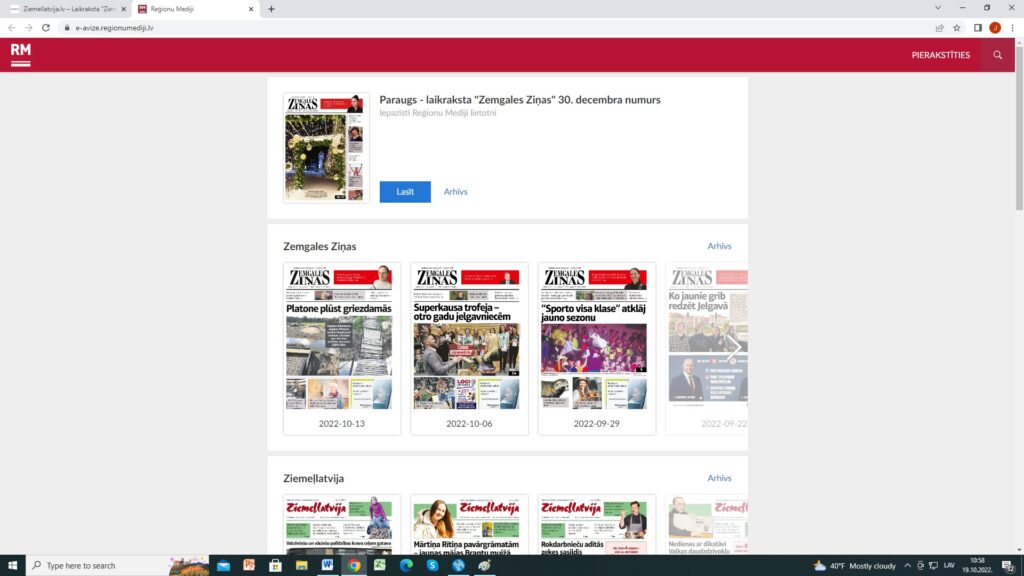Open the Chrome three-dot menu
Image resolution: width=1024 pixels, height=576 pixels.
pyautogui.click(x=1012, y=28)
